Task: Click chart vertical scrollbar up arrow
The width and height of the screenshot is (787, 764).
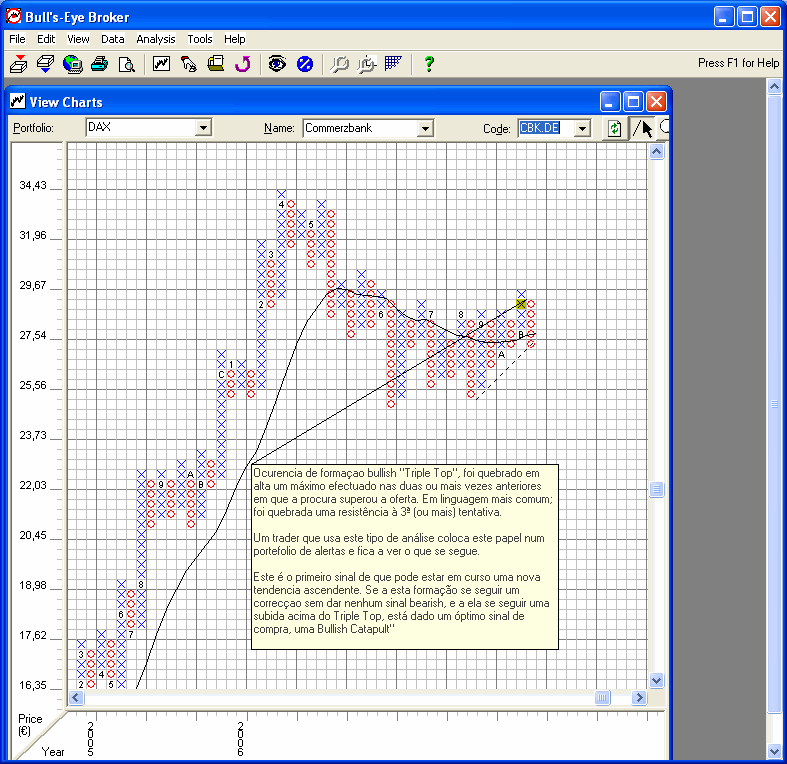Action: tap(657, 151)
